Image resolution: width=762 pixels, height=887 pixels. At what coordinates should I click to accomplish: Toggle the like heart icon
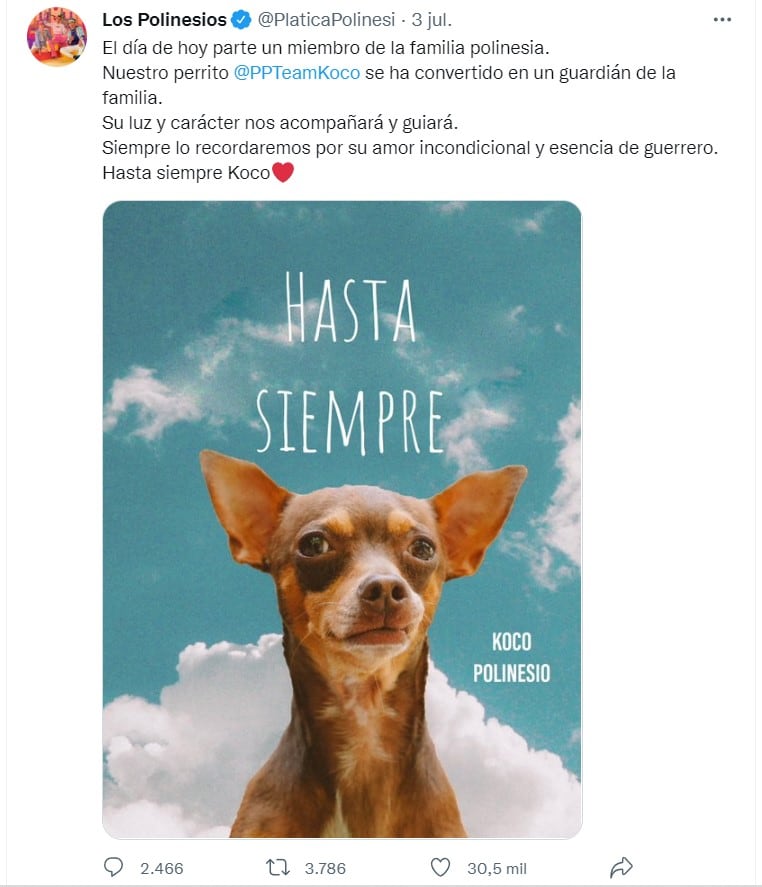click(441, 867)
